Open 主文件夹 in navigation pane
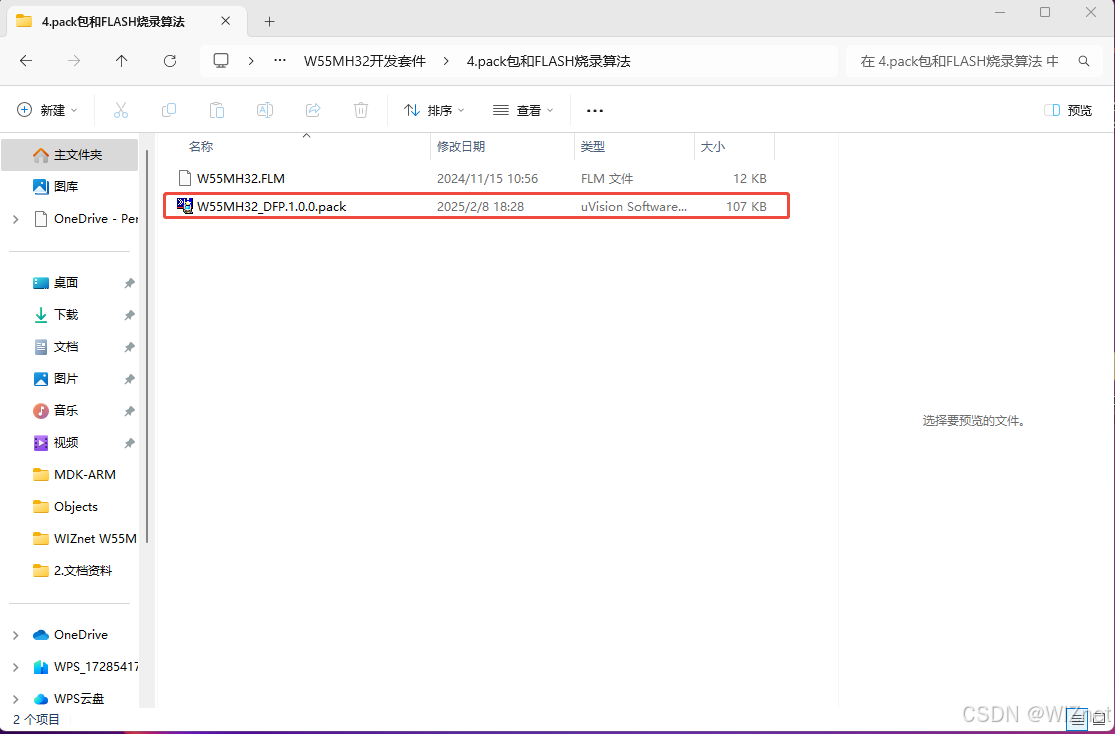The height and width of the screenshot is (734, 1115). click(x=70, y=154)
